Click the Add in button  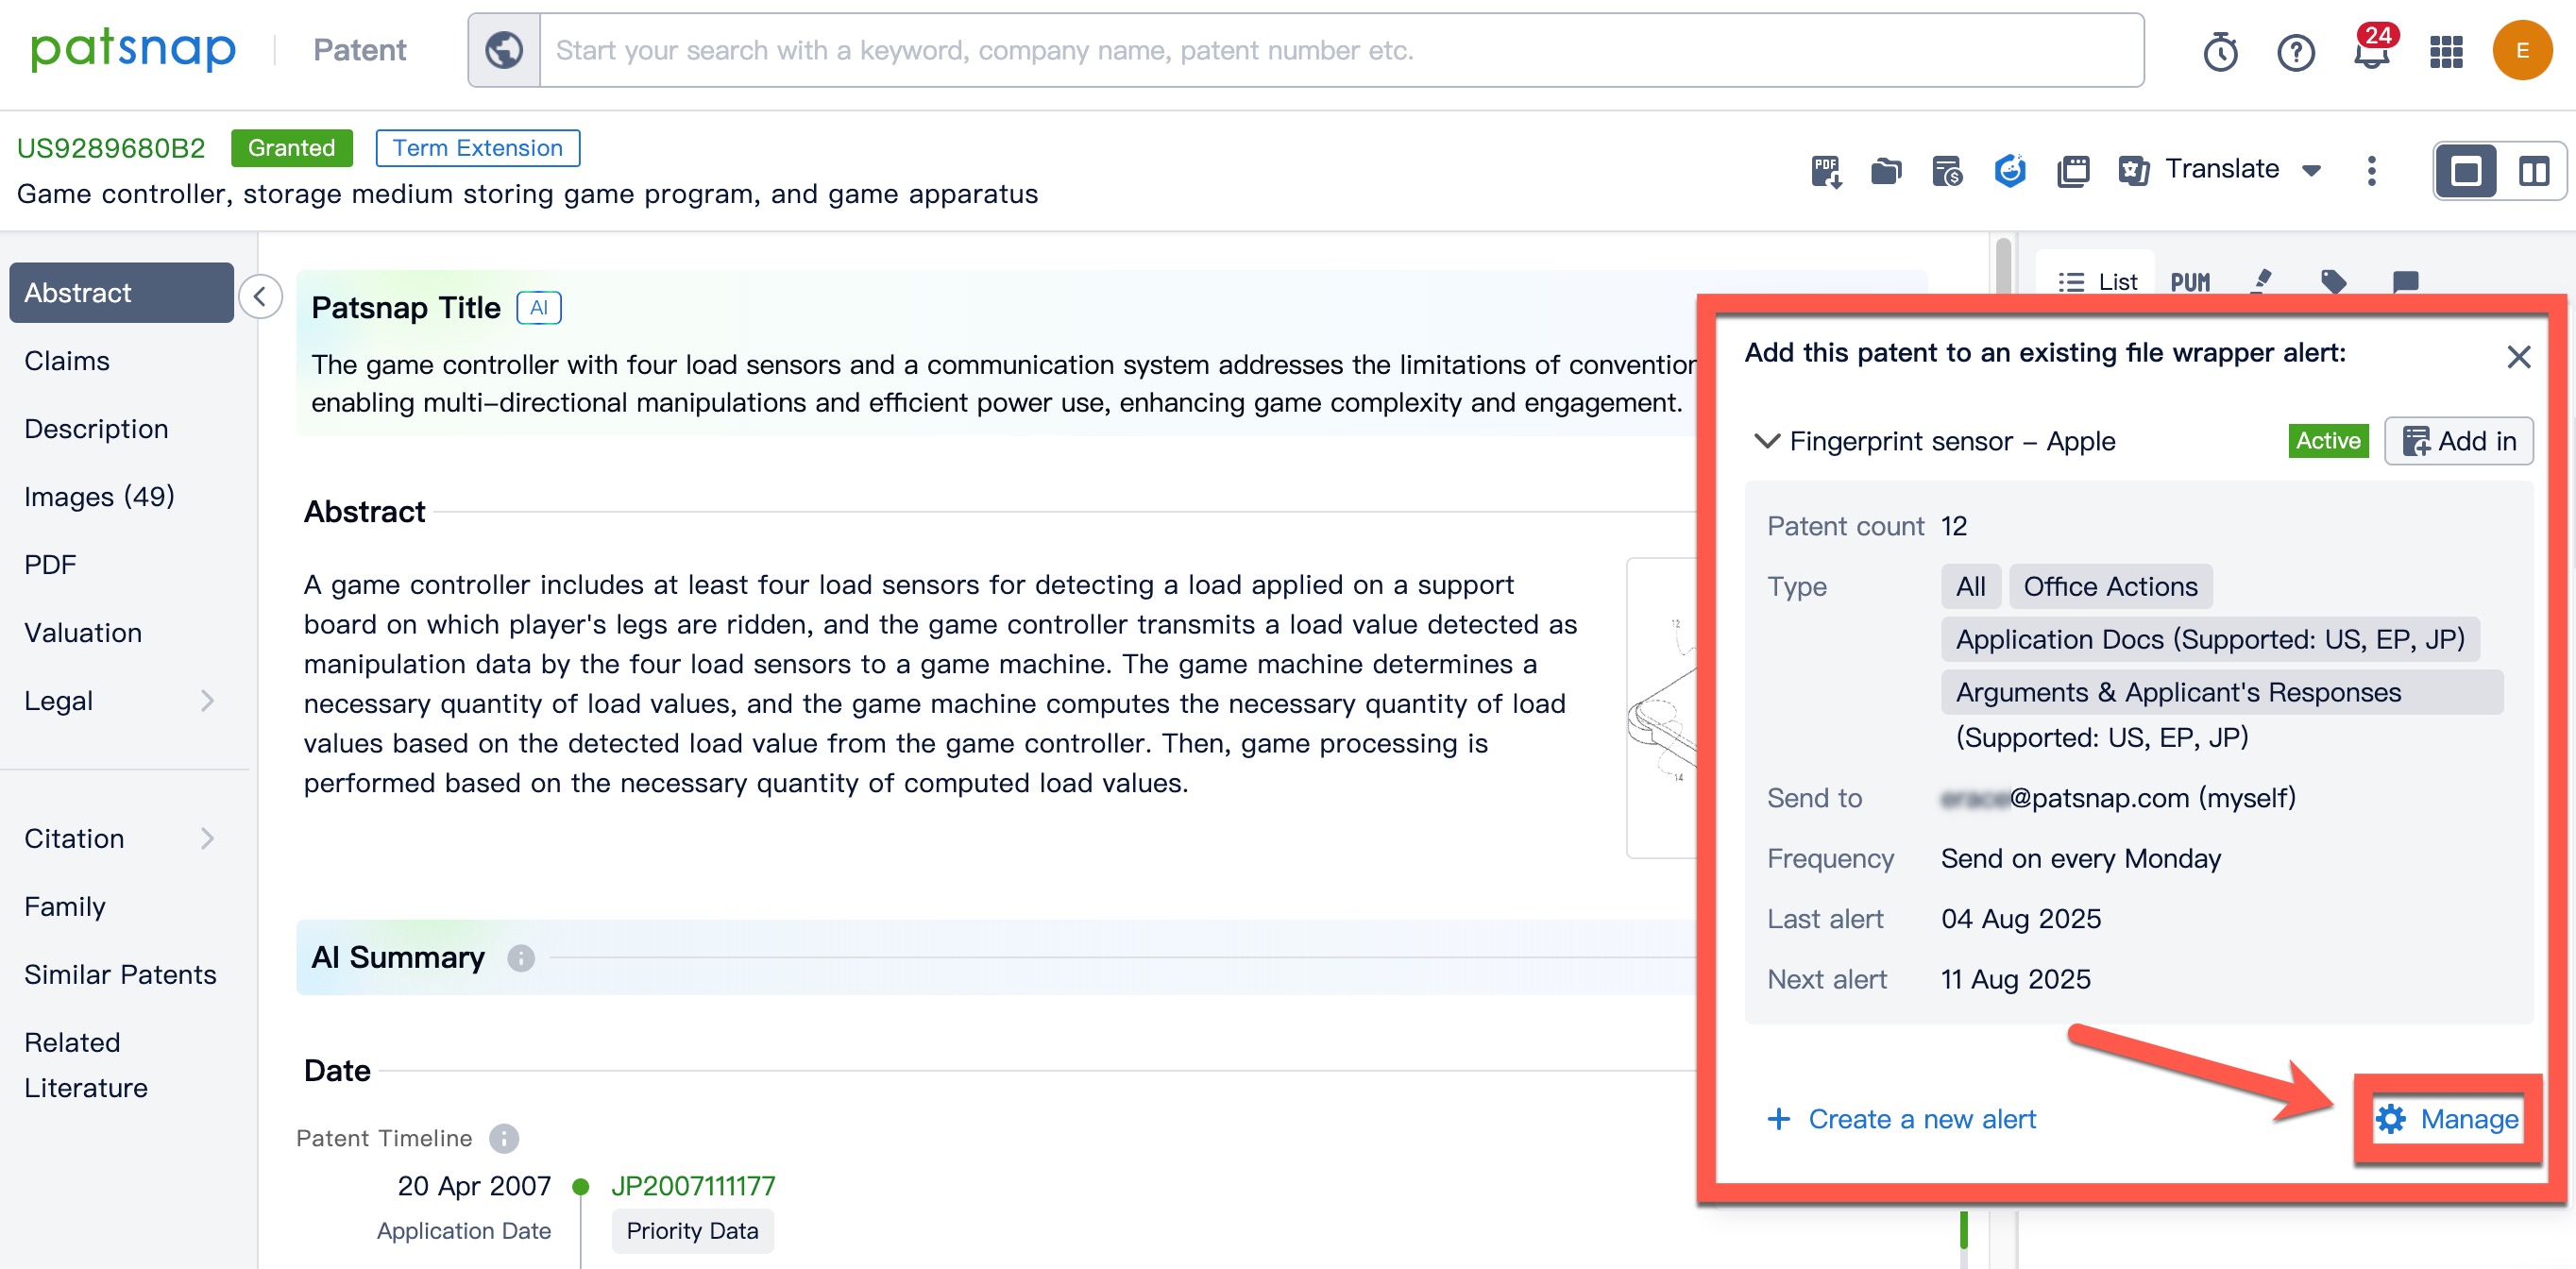pos(2459,441)
